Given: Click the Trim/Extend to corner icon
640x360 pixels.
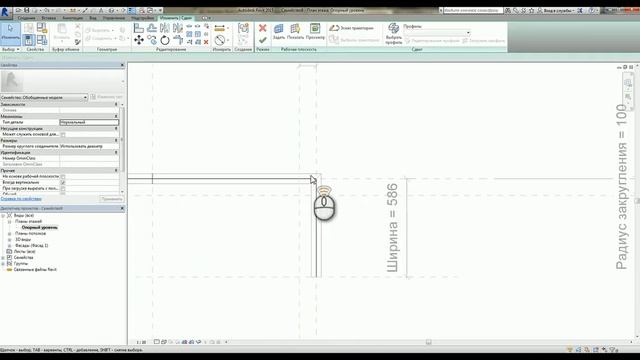Looking at the screenshot, I should 178,40.
